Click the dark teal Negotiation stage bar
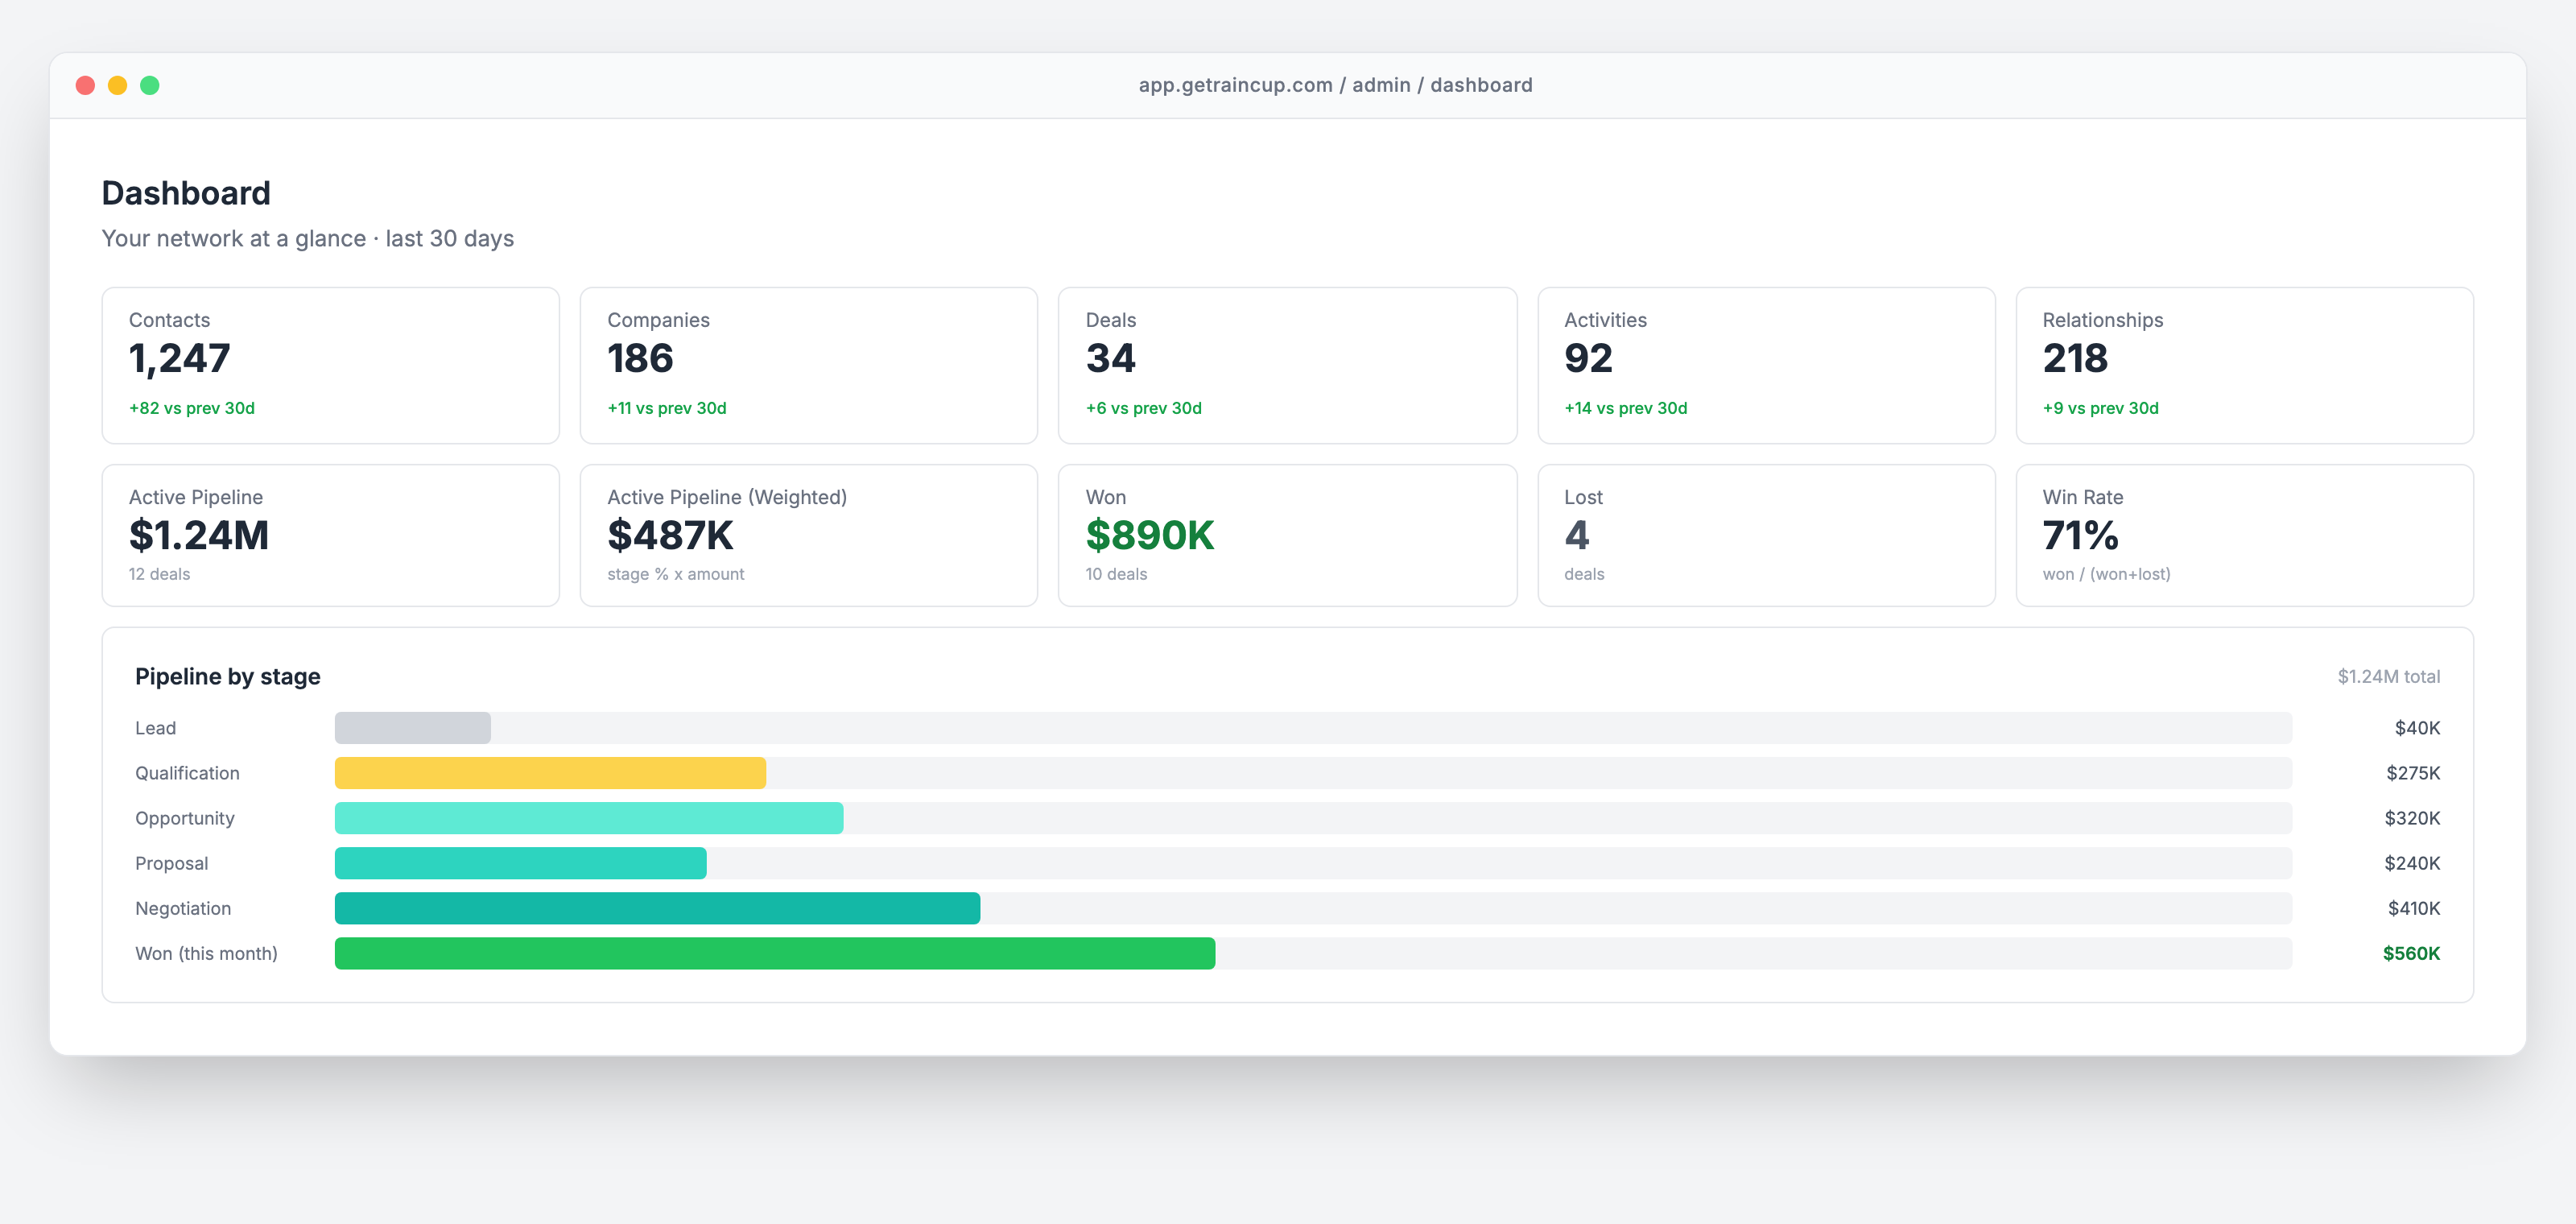The image size is (2576, 1224). tap(657, 908)
